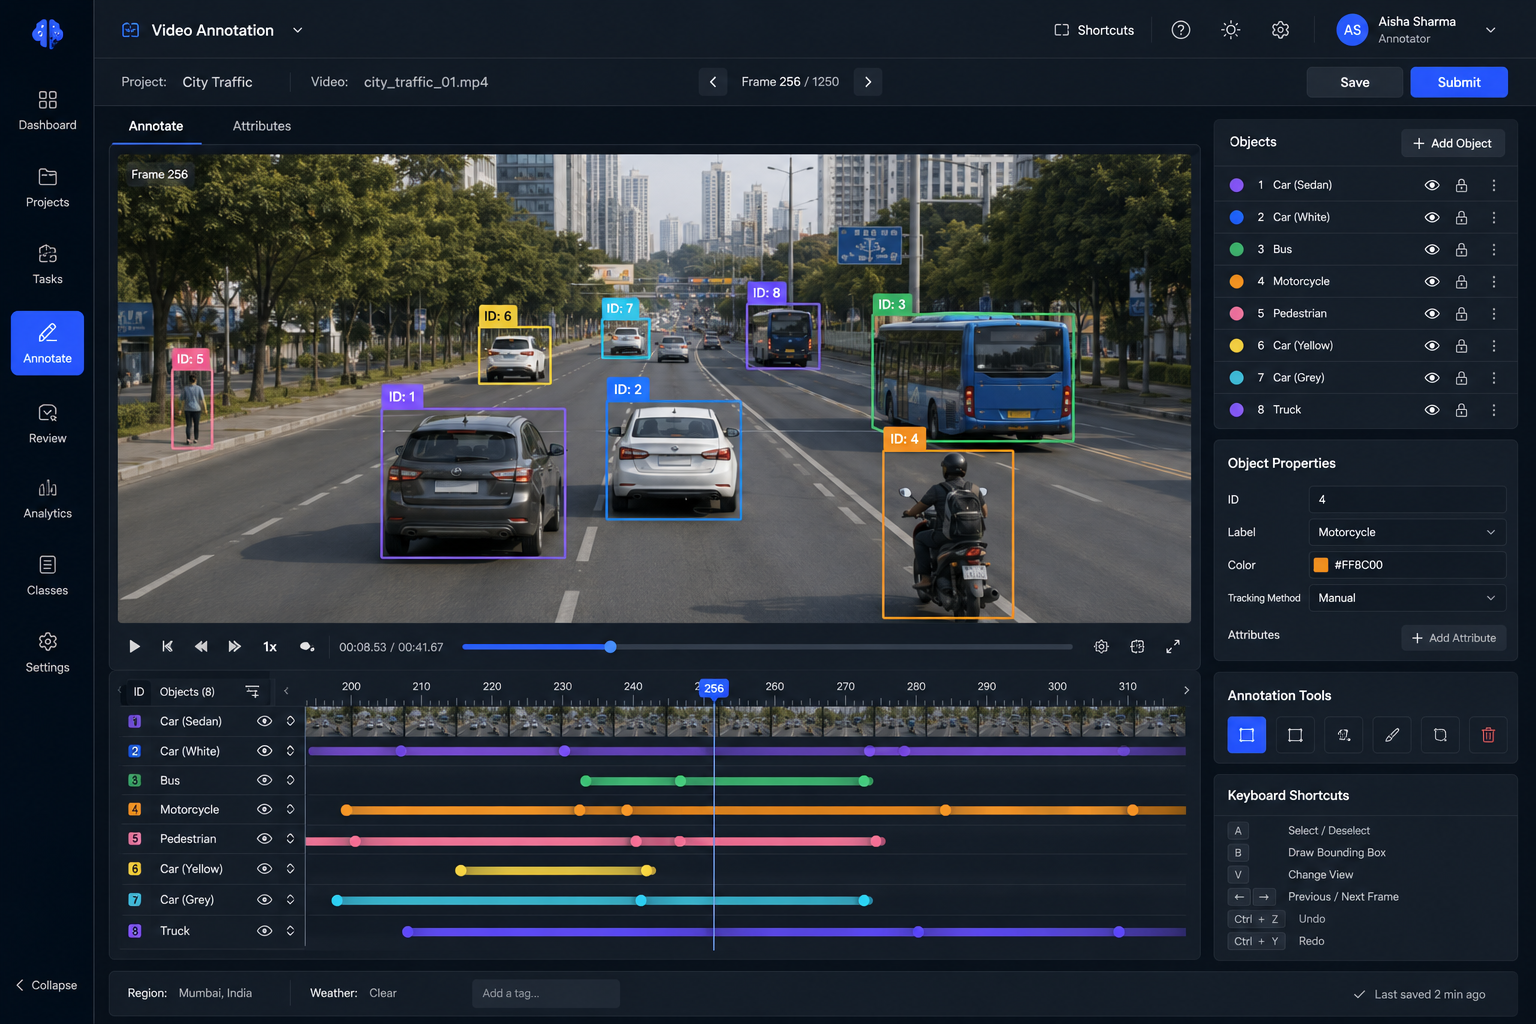This screenshot has width=1536, height=1024.
Task: Go to Projects in the sidebar
Action: (x=47, y=188)
